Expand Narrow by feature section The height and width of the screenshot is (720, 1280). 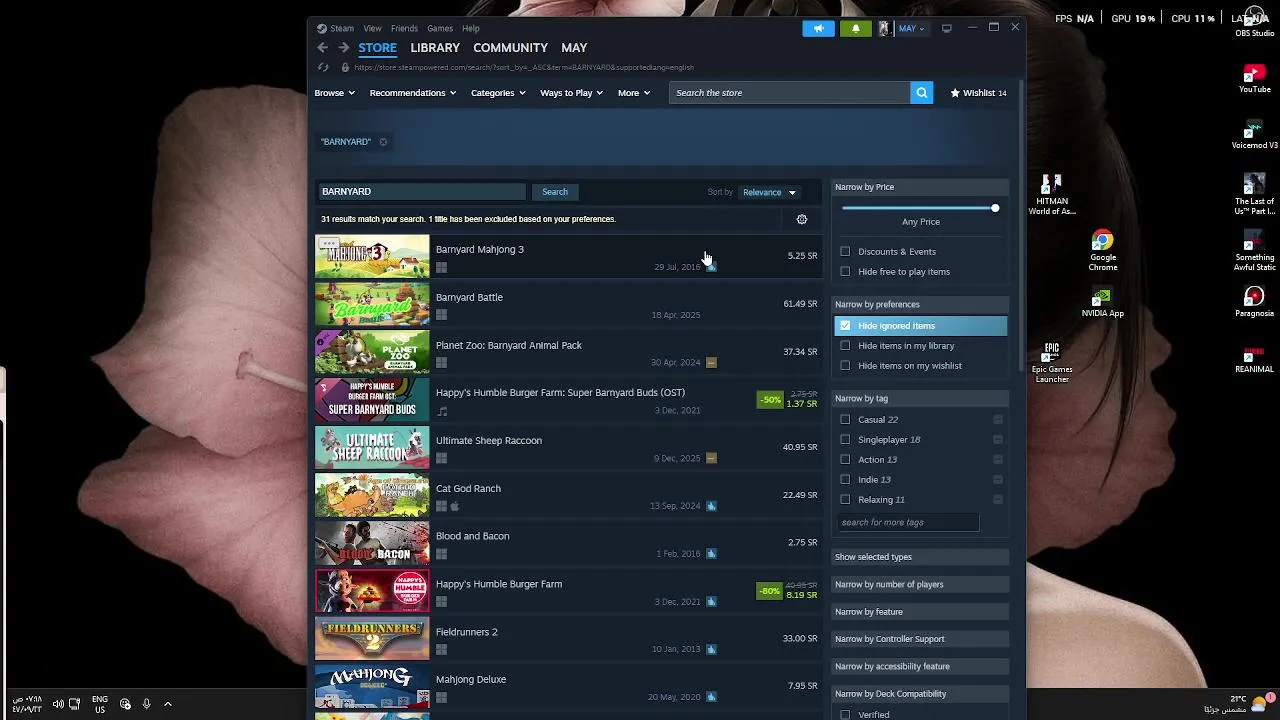coord(920,612)
